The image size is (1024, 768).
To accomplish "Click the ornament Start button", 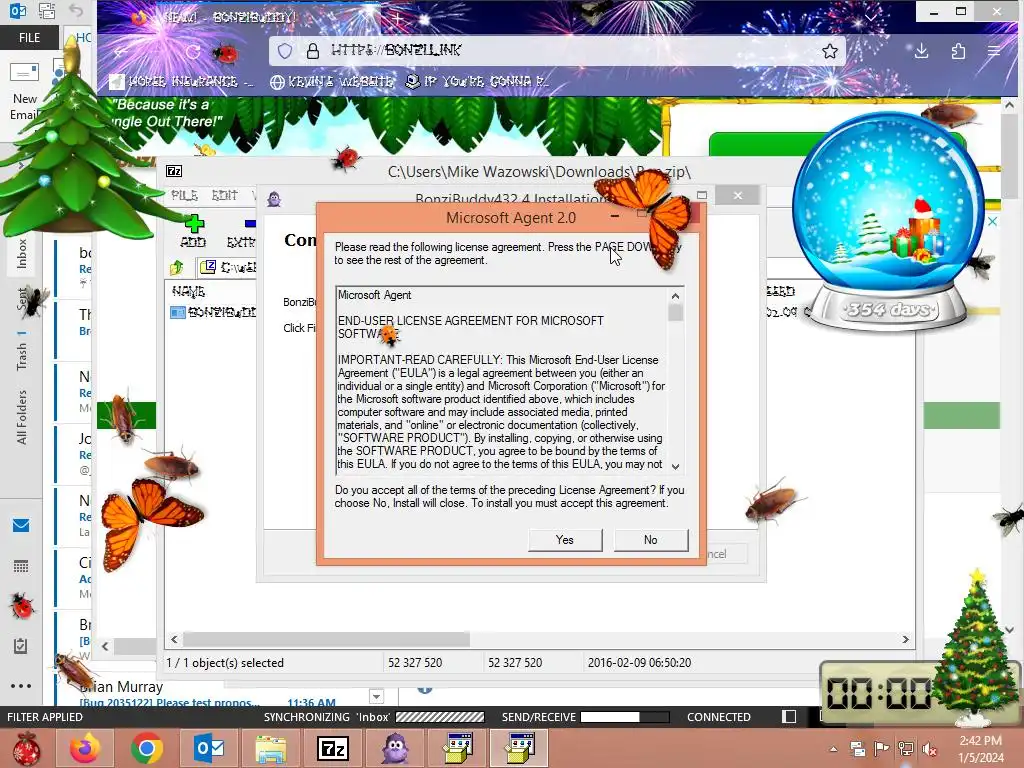I will point(27,748).
